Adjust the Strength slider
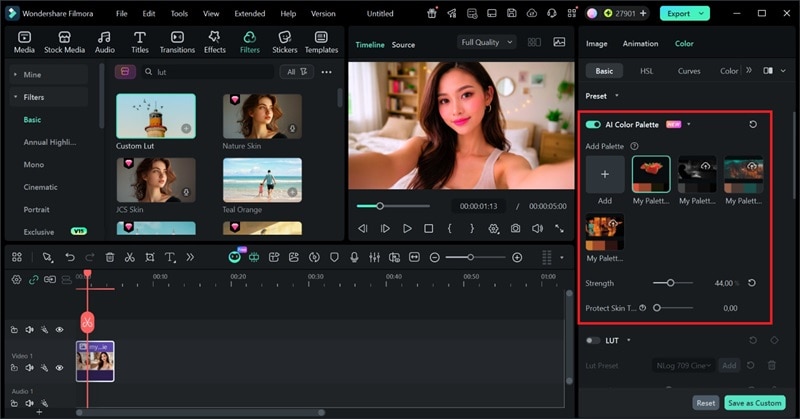Viewport: 800px width, 419px height. (670, 283)
